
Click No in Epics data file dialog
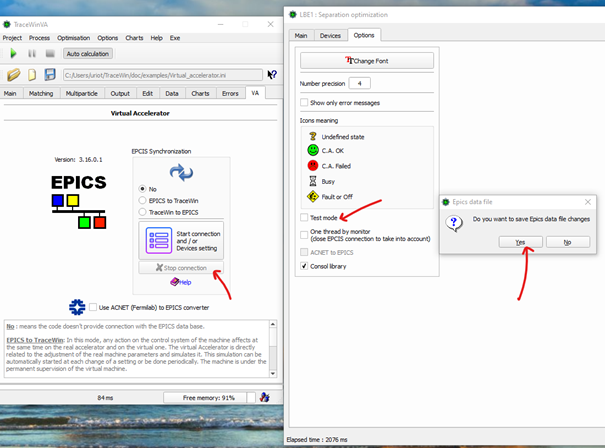(568, 242)
